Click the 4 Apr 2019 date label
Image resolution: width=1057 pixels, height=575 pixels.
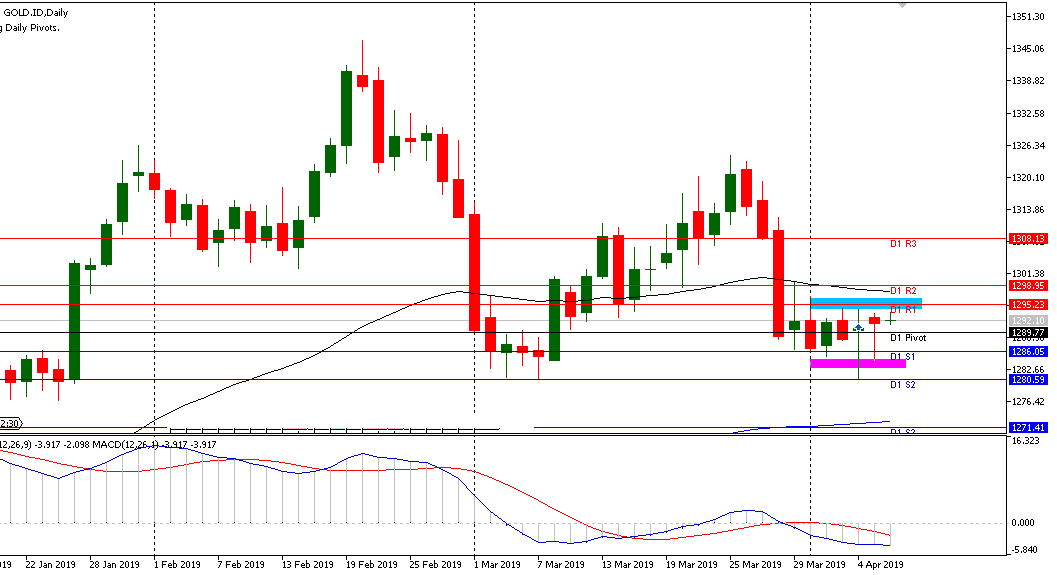pyautogui.click(x=880, y=565)
